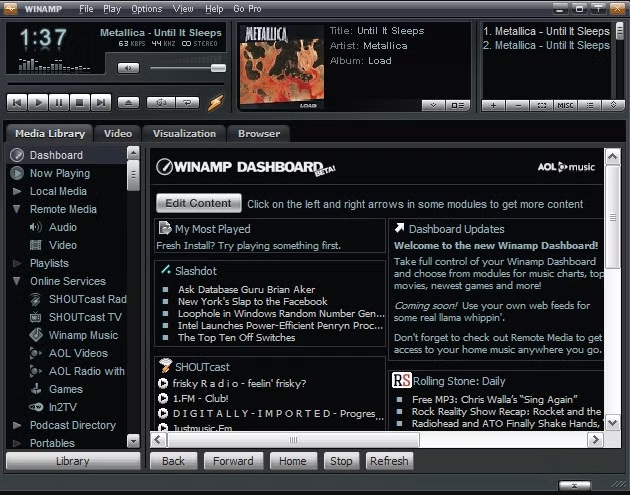Stop playback with the square Stop icon
Viewport: 630px width, 495px height.
80,102
